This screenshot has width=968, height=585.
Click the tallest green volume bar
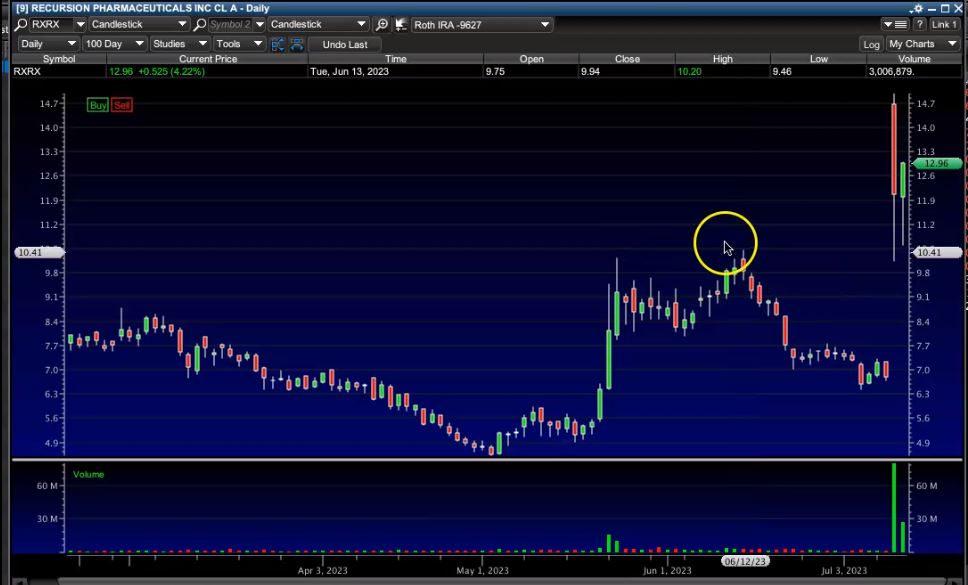coord(893,507)
